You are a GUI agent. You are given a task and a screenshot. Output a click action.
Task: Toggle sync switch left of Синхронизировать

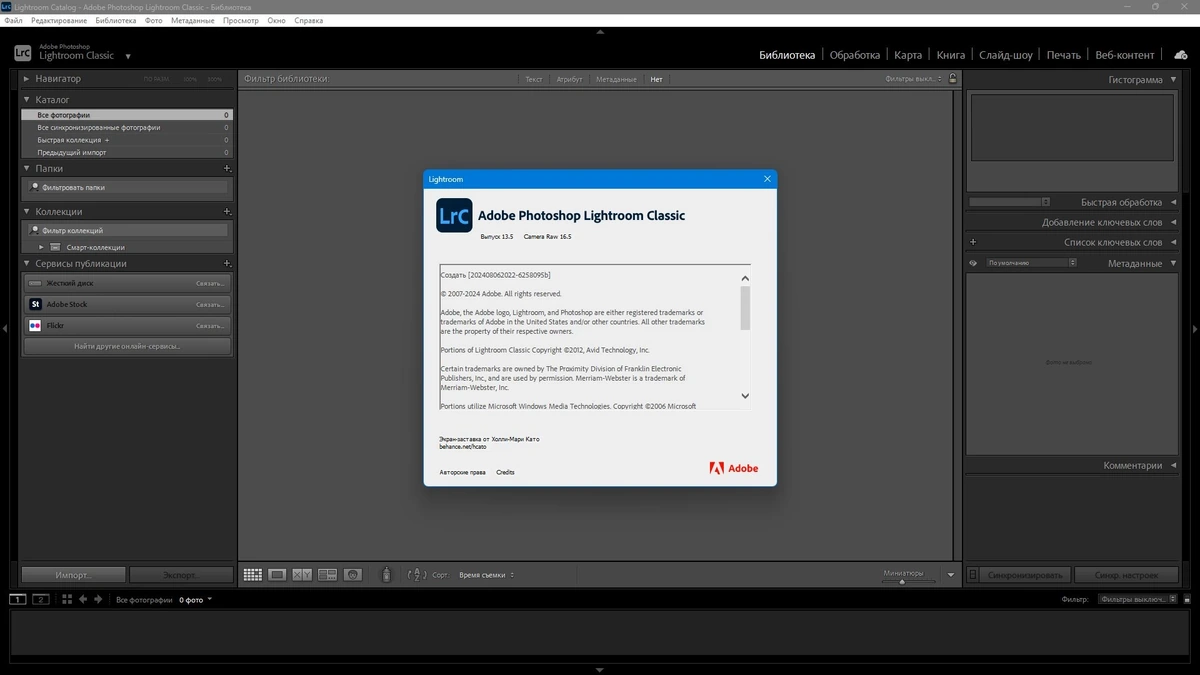975,575
